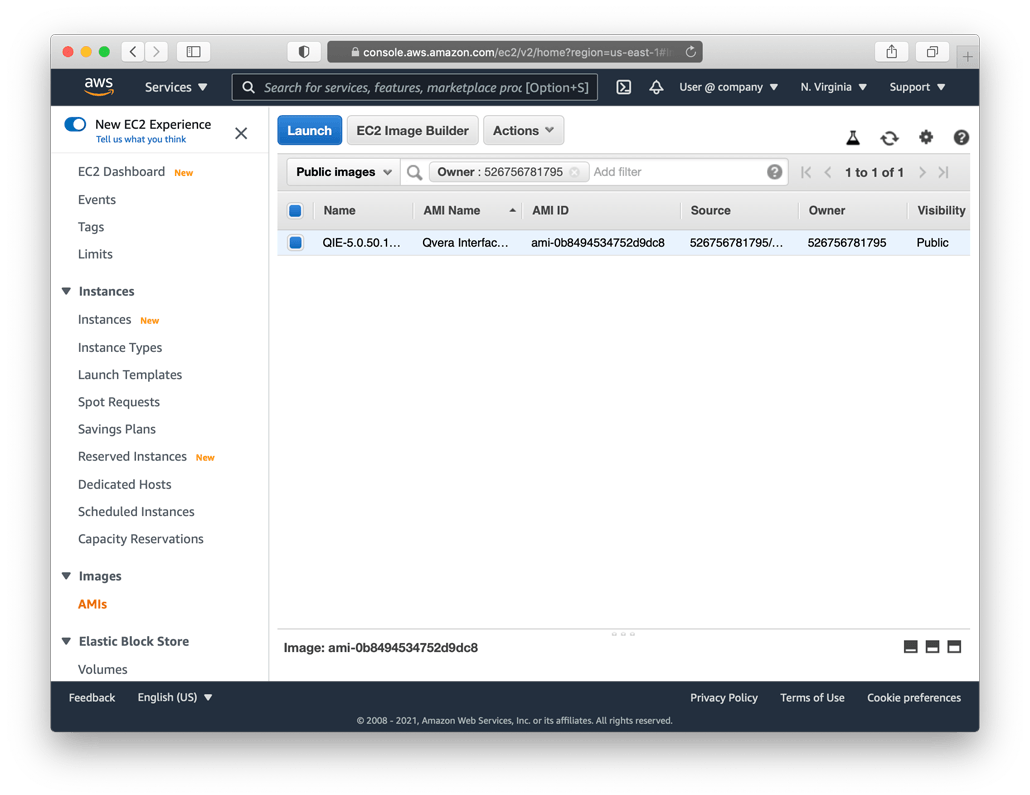Click the filter bar help icon

pos(774,171)
